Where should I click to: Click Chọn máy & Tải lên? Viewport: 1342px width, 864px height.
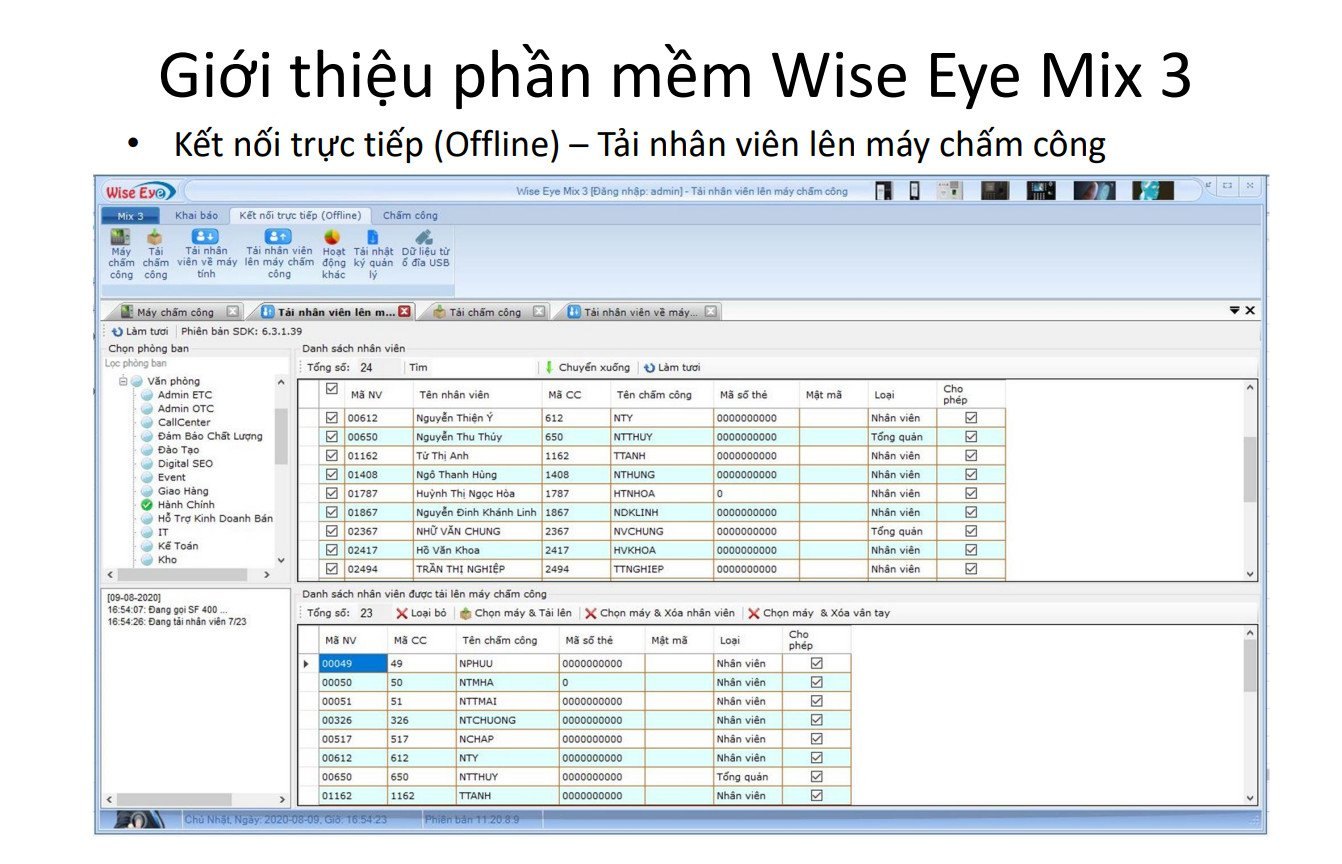click(x=516, y=613)
